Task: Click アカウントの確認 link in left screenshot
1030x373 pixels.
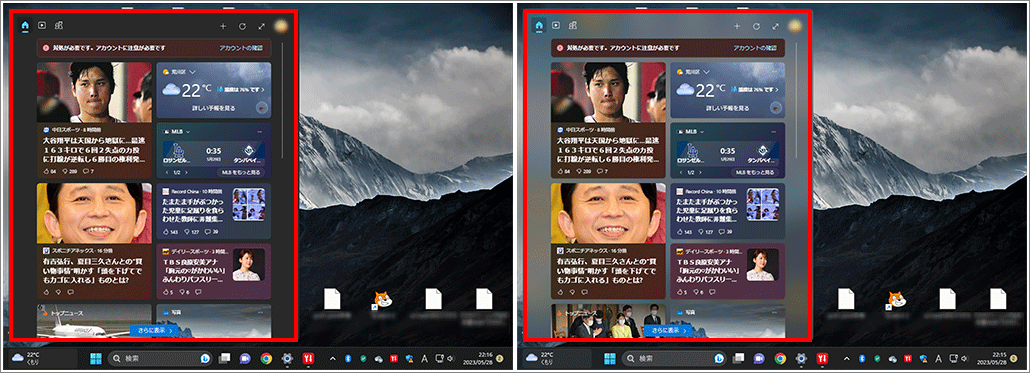Action: pyautogui.click(x=241, y=48)
